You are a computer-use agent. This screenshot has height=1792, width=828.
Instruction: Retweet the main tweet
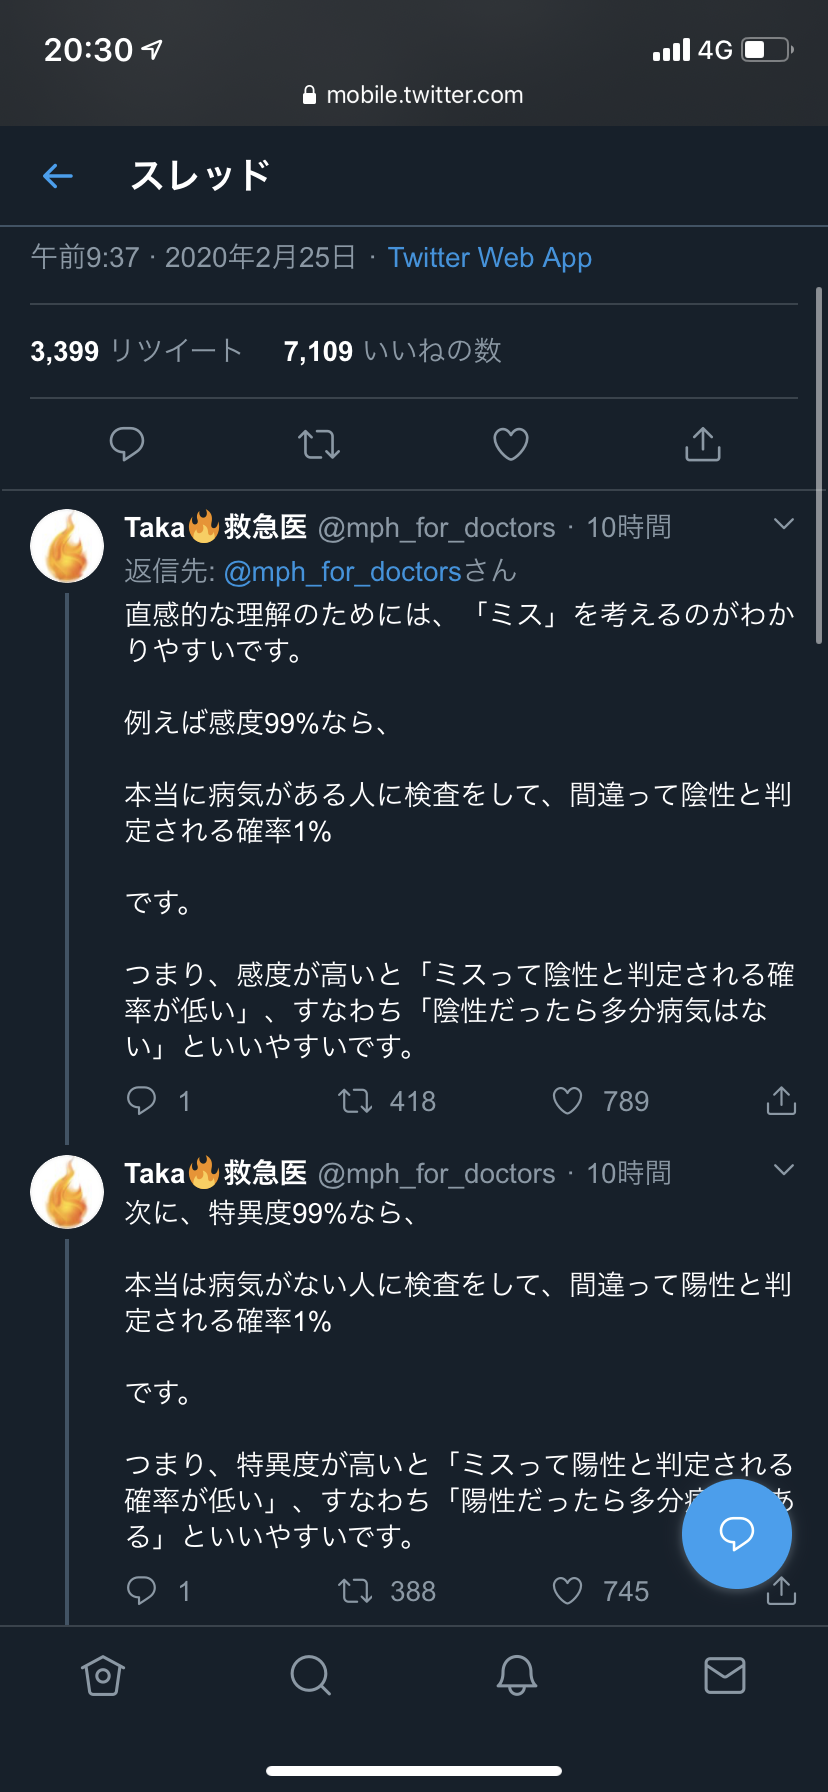(319, 443)
